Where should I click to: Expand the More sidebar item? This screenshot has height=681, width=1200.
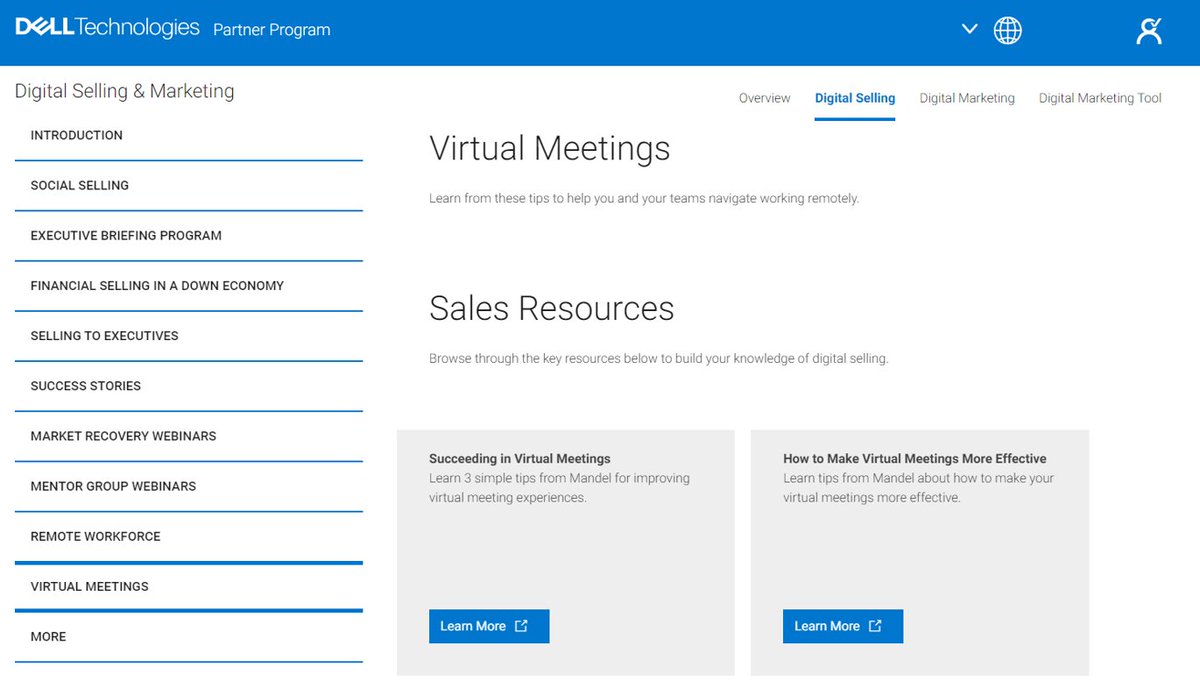click(x=189, y=636)
